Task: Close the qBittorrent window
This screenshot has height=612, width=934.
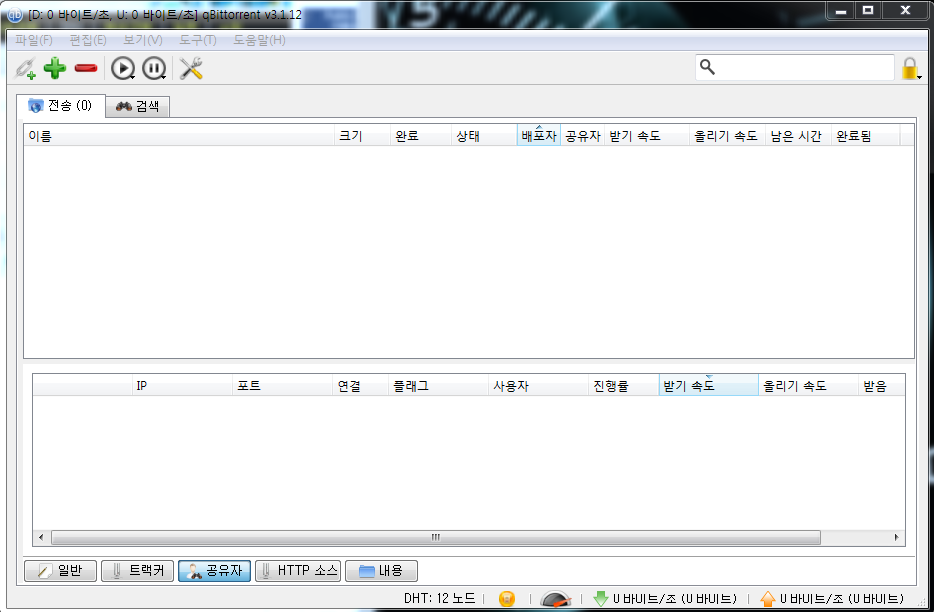Action: pos(905,10)
